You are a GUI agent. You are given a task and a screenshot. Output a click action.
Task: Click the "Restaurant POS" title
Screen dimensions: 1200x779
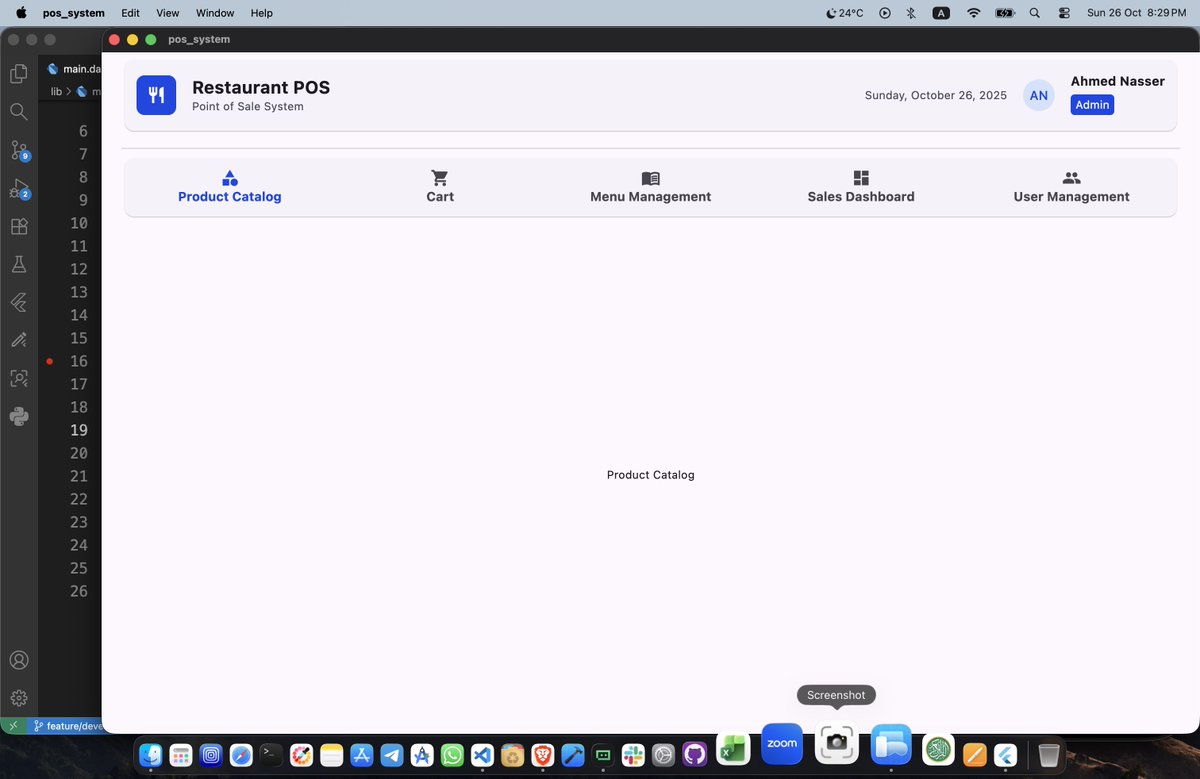tap(261, 87)
